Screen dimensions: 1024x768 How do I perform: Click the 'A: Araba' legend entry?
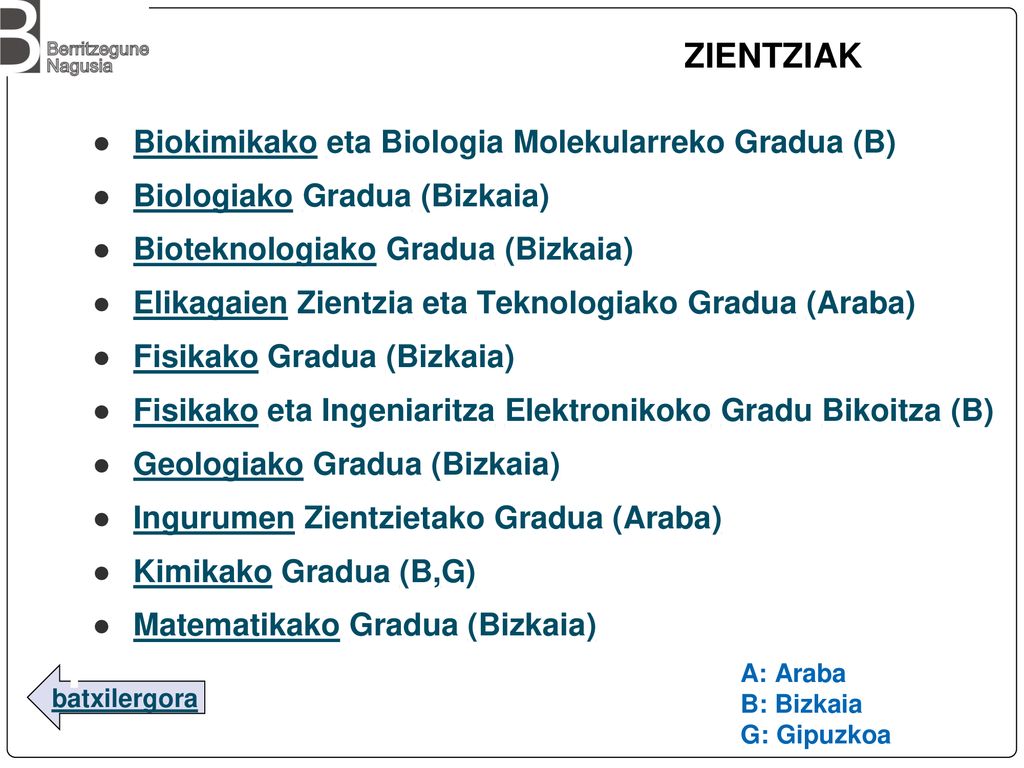793,673
